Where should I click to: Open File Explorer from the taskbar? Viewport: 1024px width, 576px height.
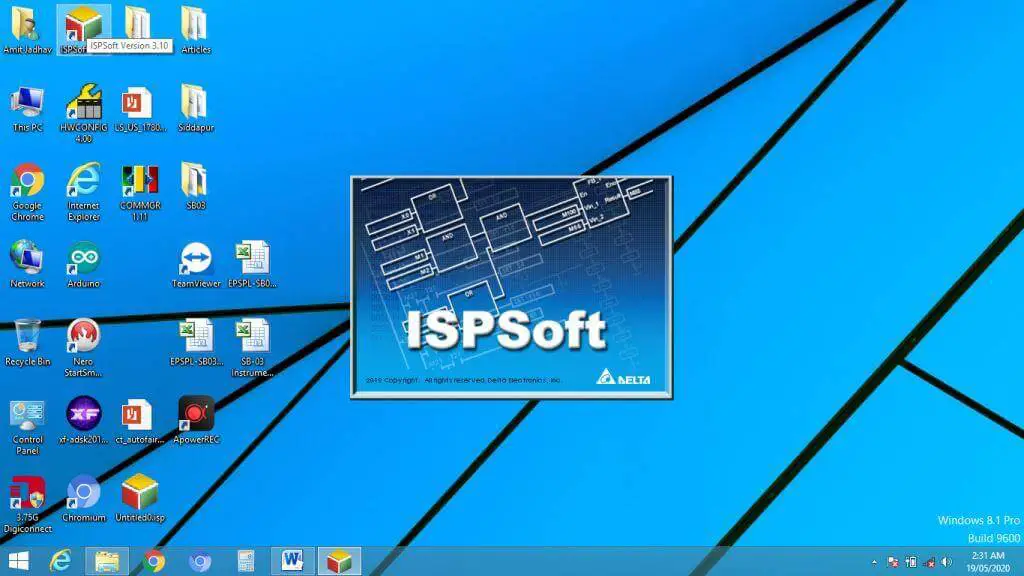[x=107, y=560]
